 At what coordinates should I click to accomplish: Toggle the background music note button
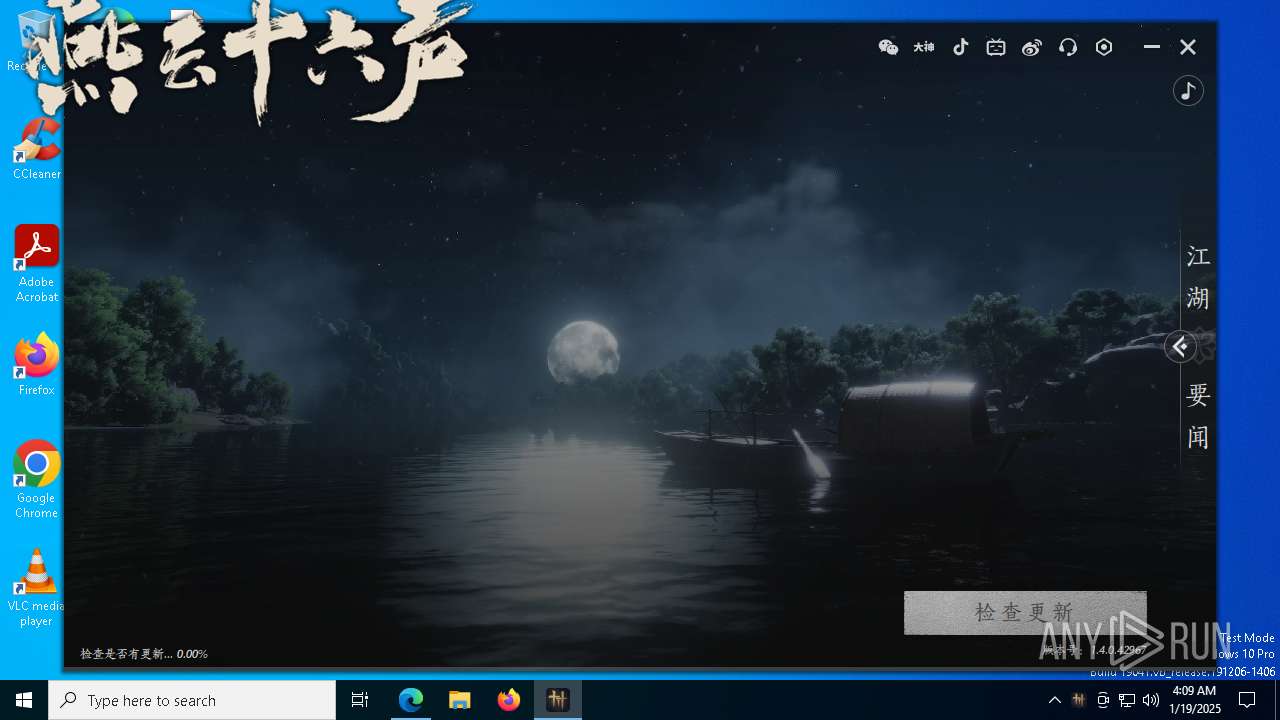click(1188, 91)
